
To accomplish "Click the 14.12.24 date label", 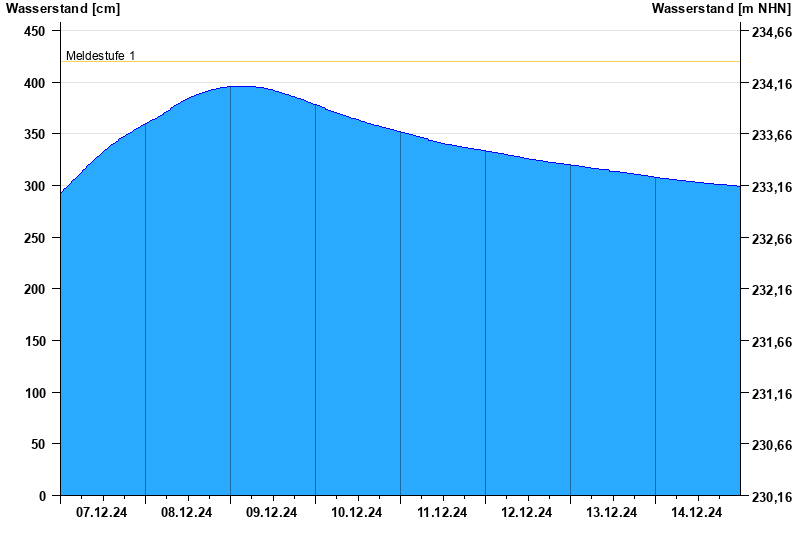I will click(696, 512).
